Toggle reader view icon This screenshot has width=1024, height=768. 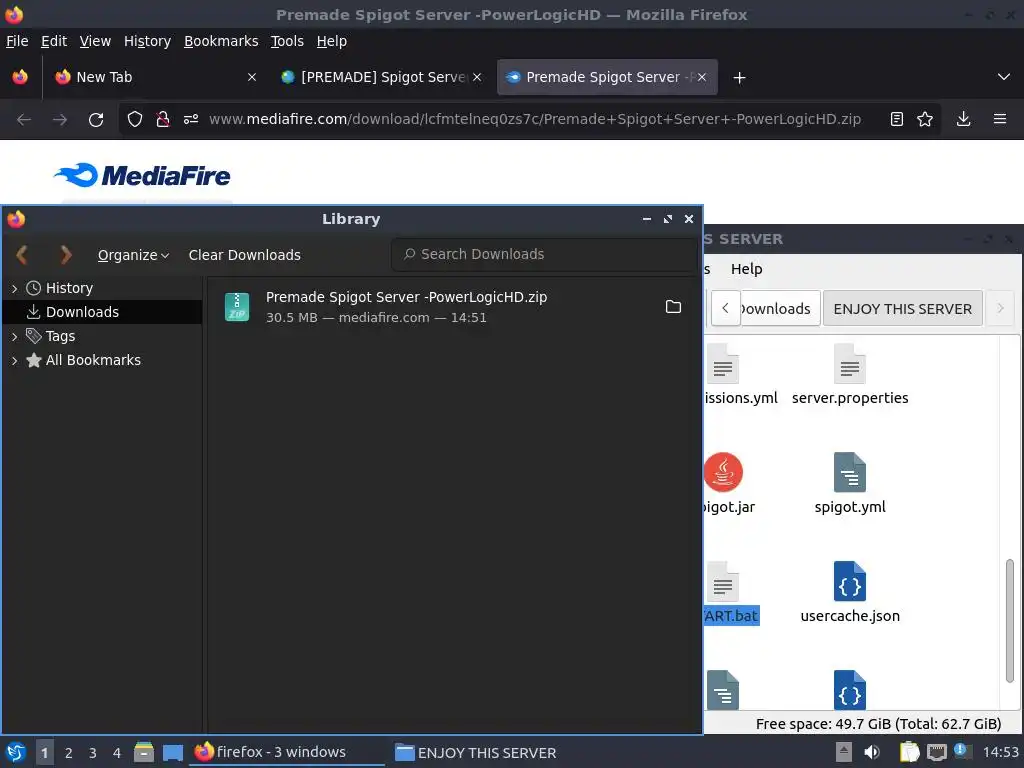pyautogui.click(x=897, y=120)
